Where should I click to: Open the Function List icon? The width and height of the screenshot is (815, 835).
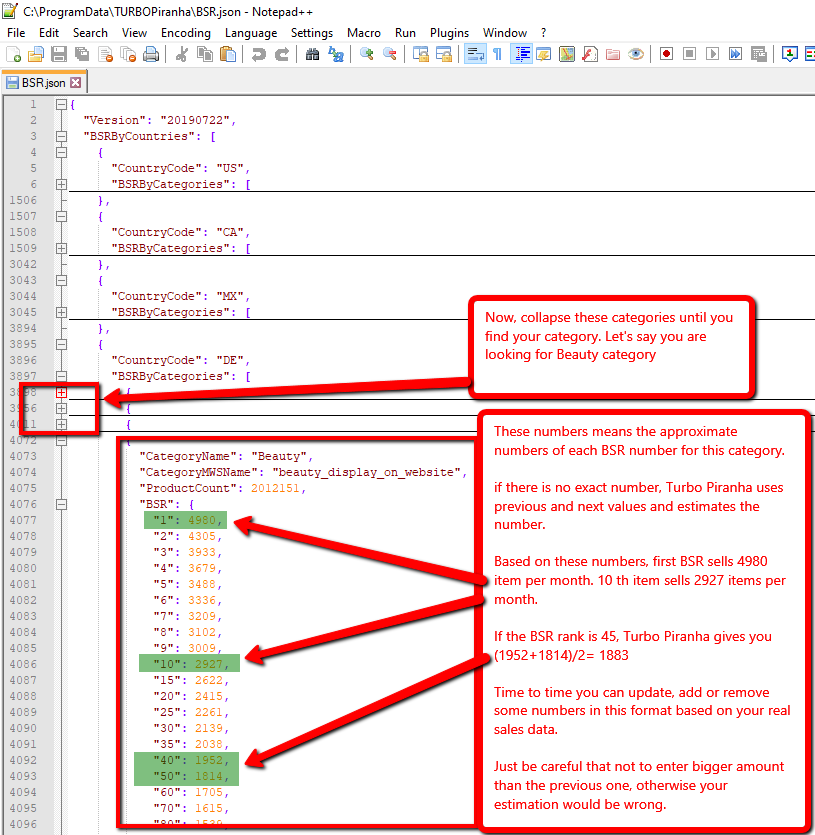pyautogui.click(x=590, y=54)
